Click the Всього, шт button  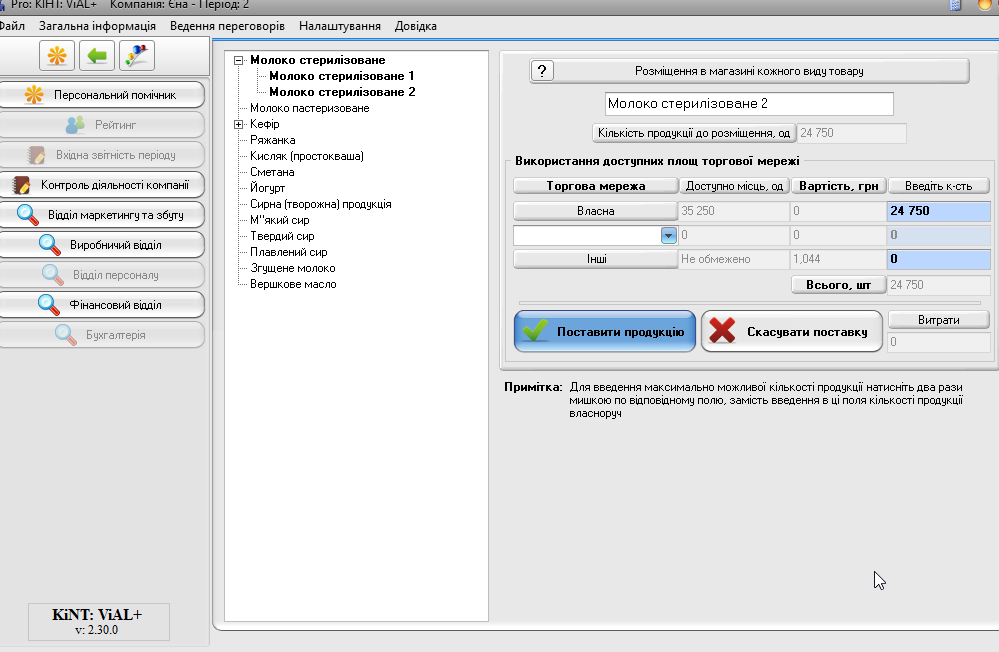838,285
